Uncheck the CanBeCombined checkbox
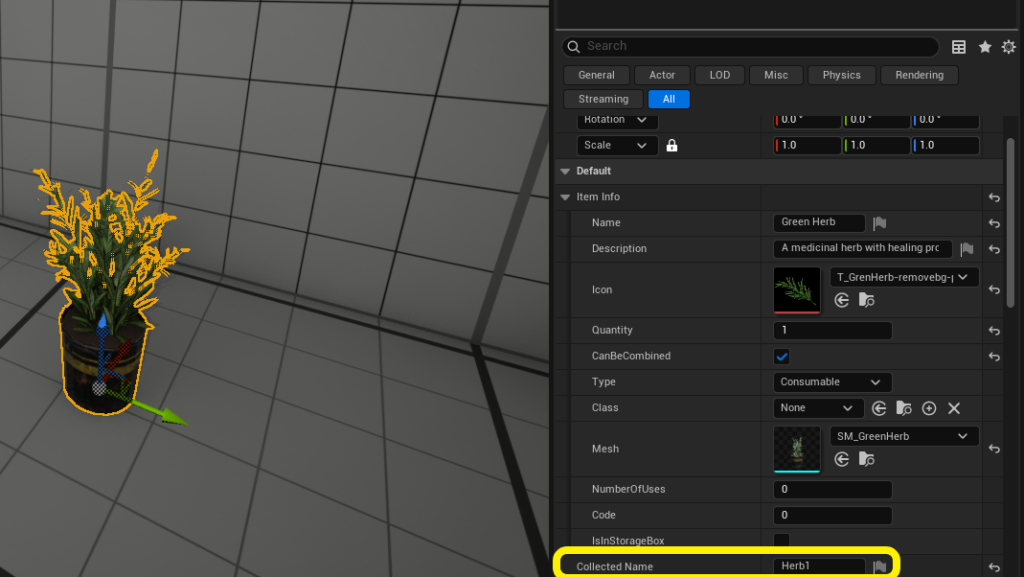Screen dimensions: 1024x577 coord(782,356)
